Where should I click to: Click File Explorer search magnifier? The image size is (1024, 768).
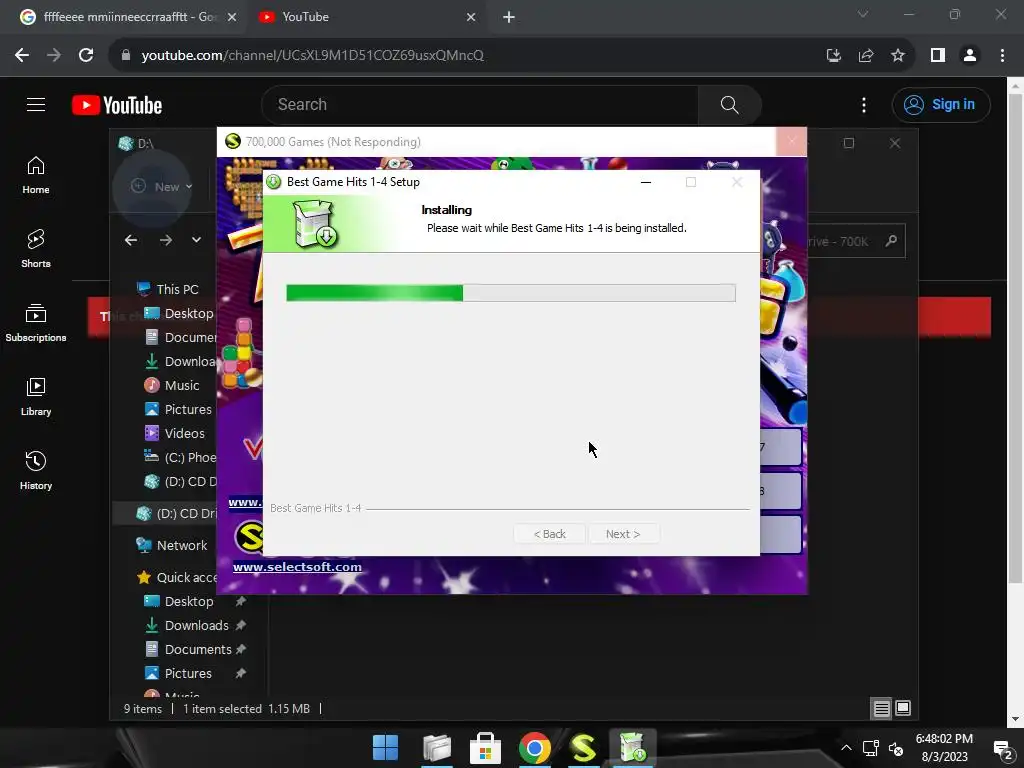tap(891, 241)
